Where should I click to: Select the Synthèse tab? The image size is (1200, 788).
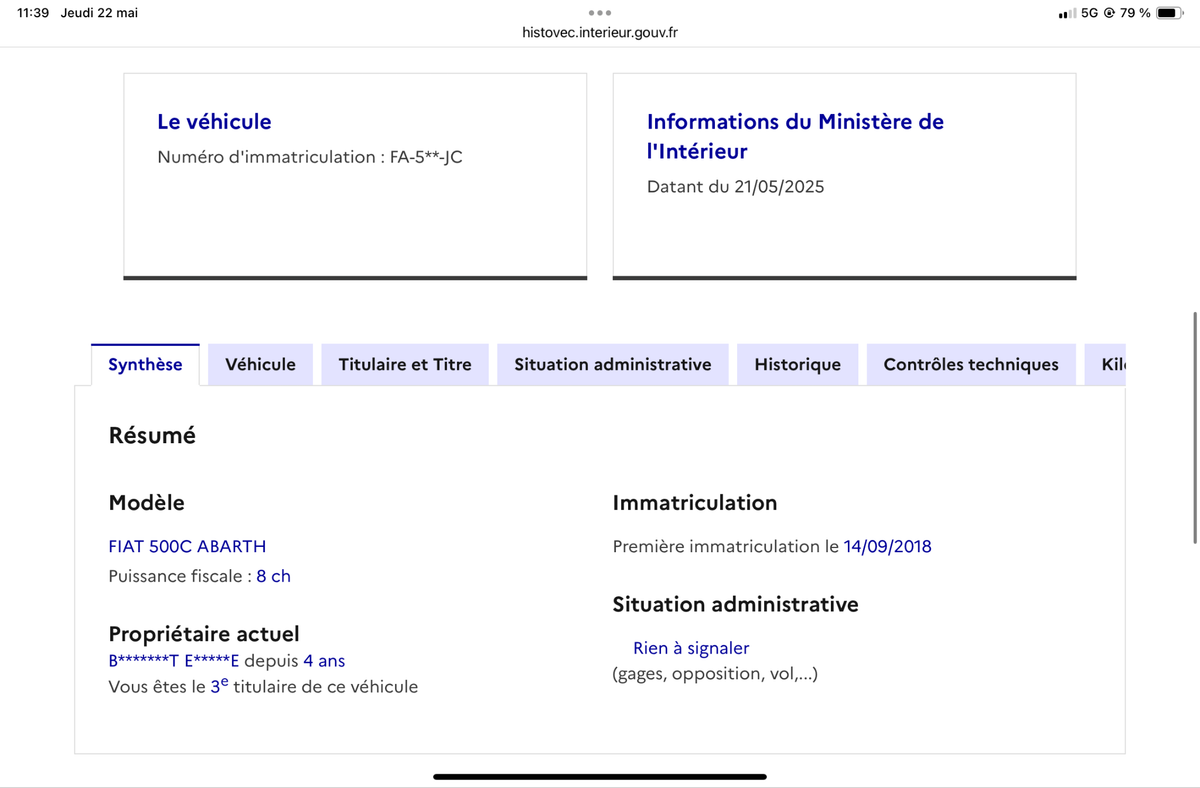tap(145, 365)
